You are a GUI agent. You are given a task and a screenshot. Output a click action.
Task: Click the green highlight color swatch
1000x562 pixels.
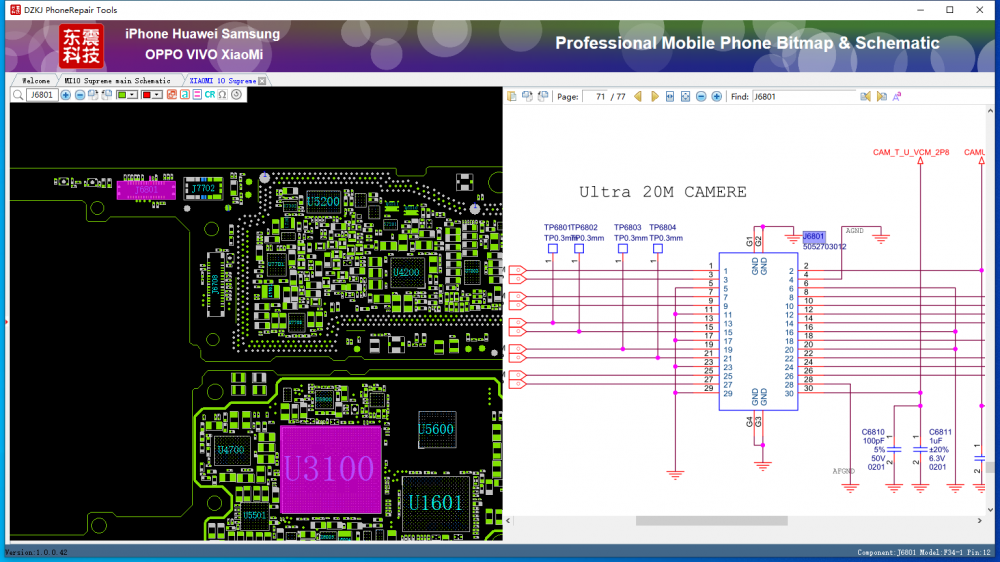(x=122, y=95)
